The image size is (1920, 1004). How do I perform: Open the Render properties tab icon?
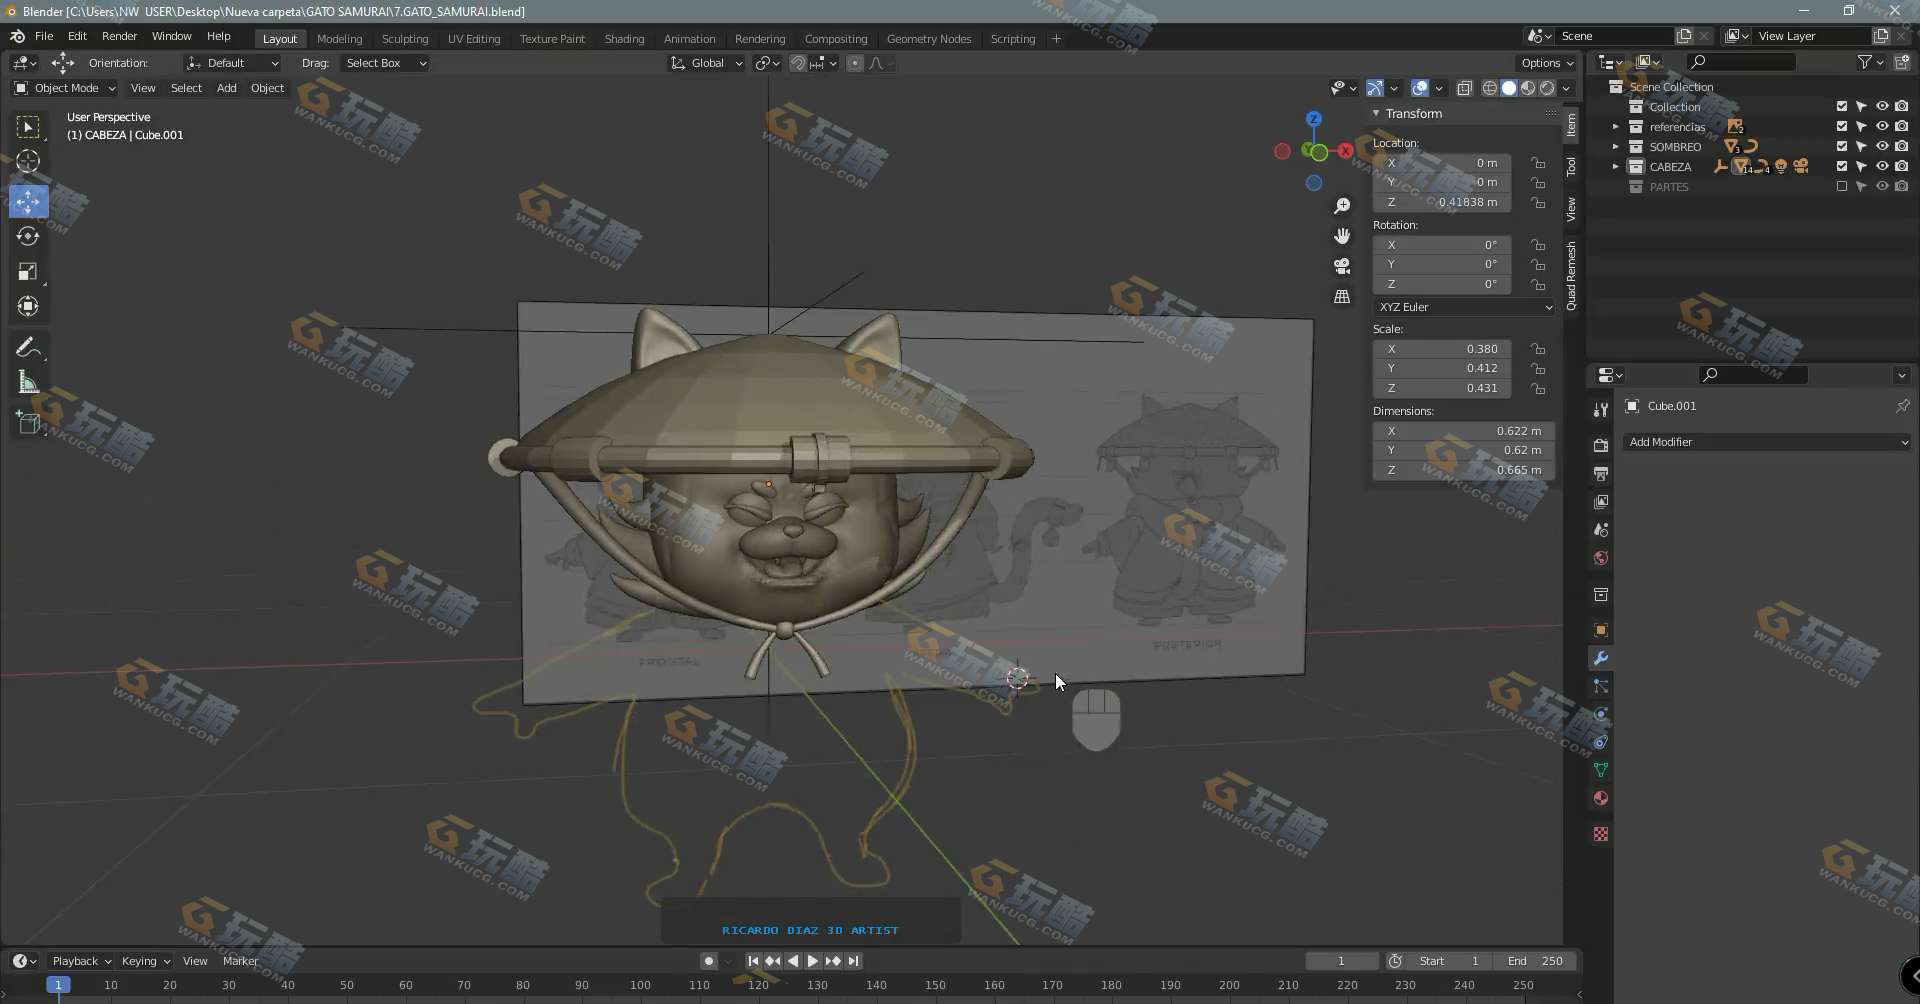click(x=1601, y=445)
